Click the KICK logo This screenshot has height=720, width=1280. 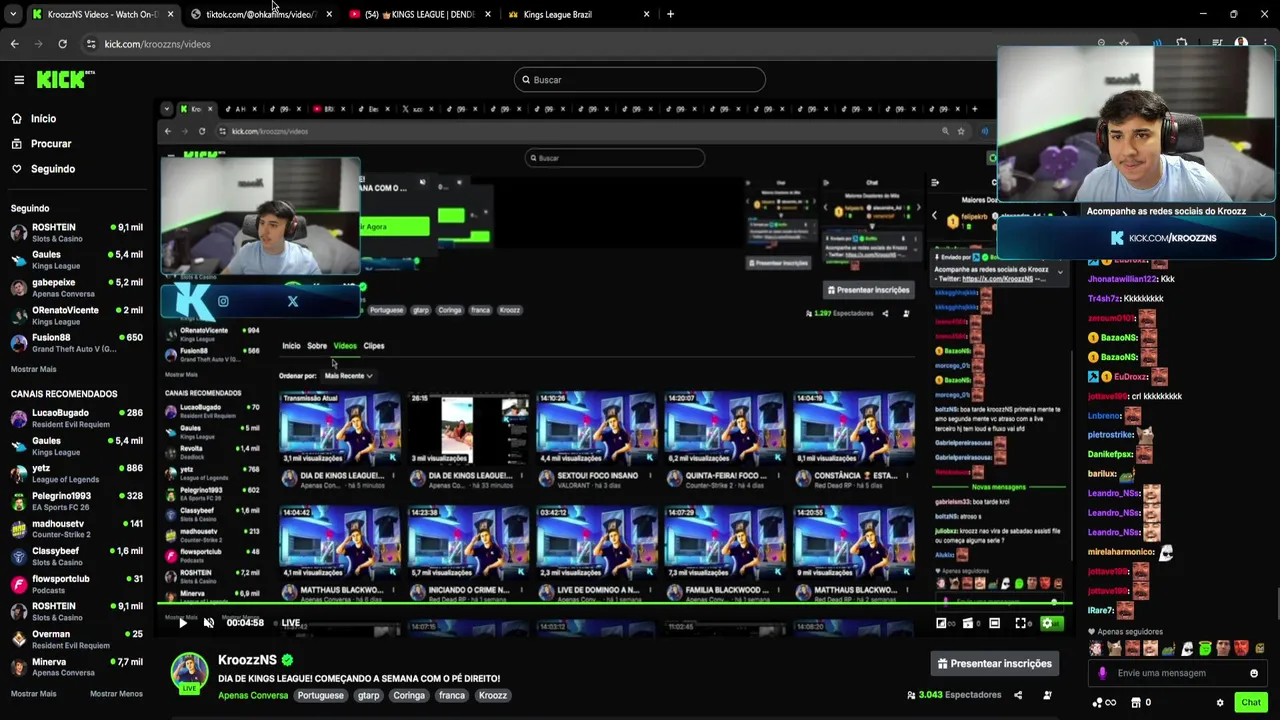click(x=65, y=79)
